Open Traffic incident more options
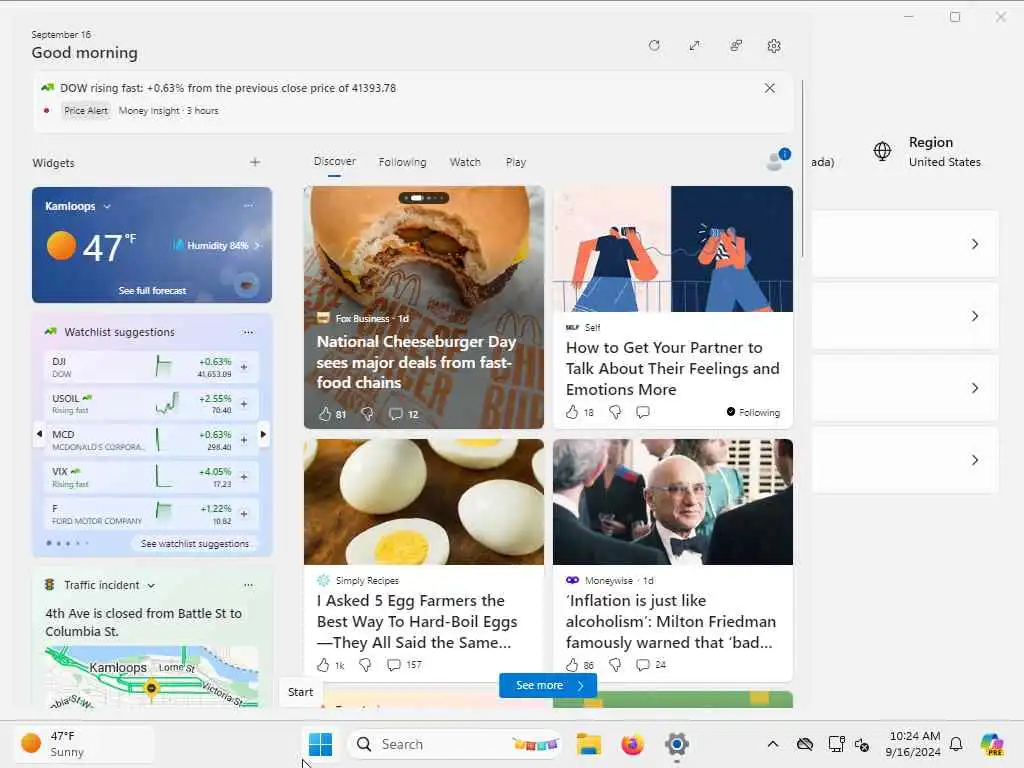This screenshot has width=1024, height=768. click(248, 585)
